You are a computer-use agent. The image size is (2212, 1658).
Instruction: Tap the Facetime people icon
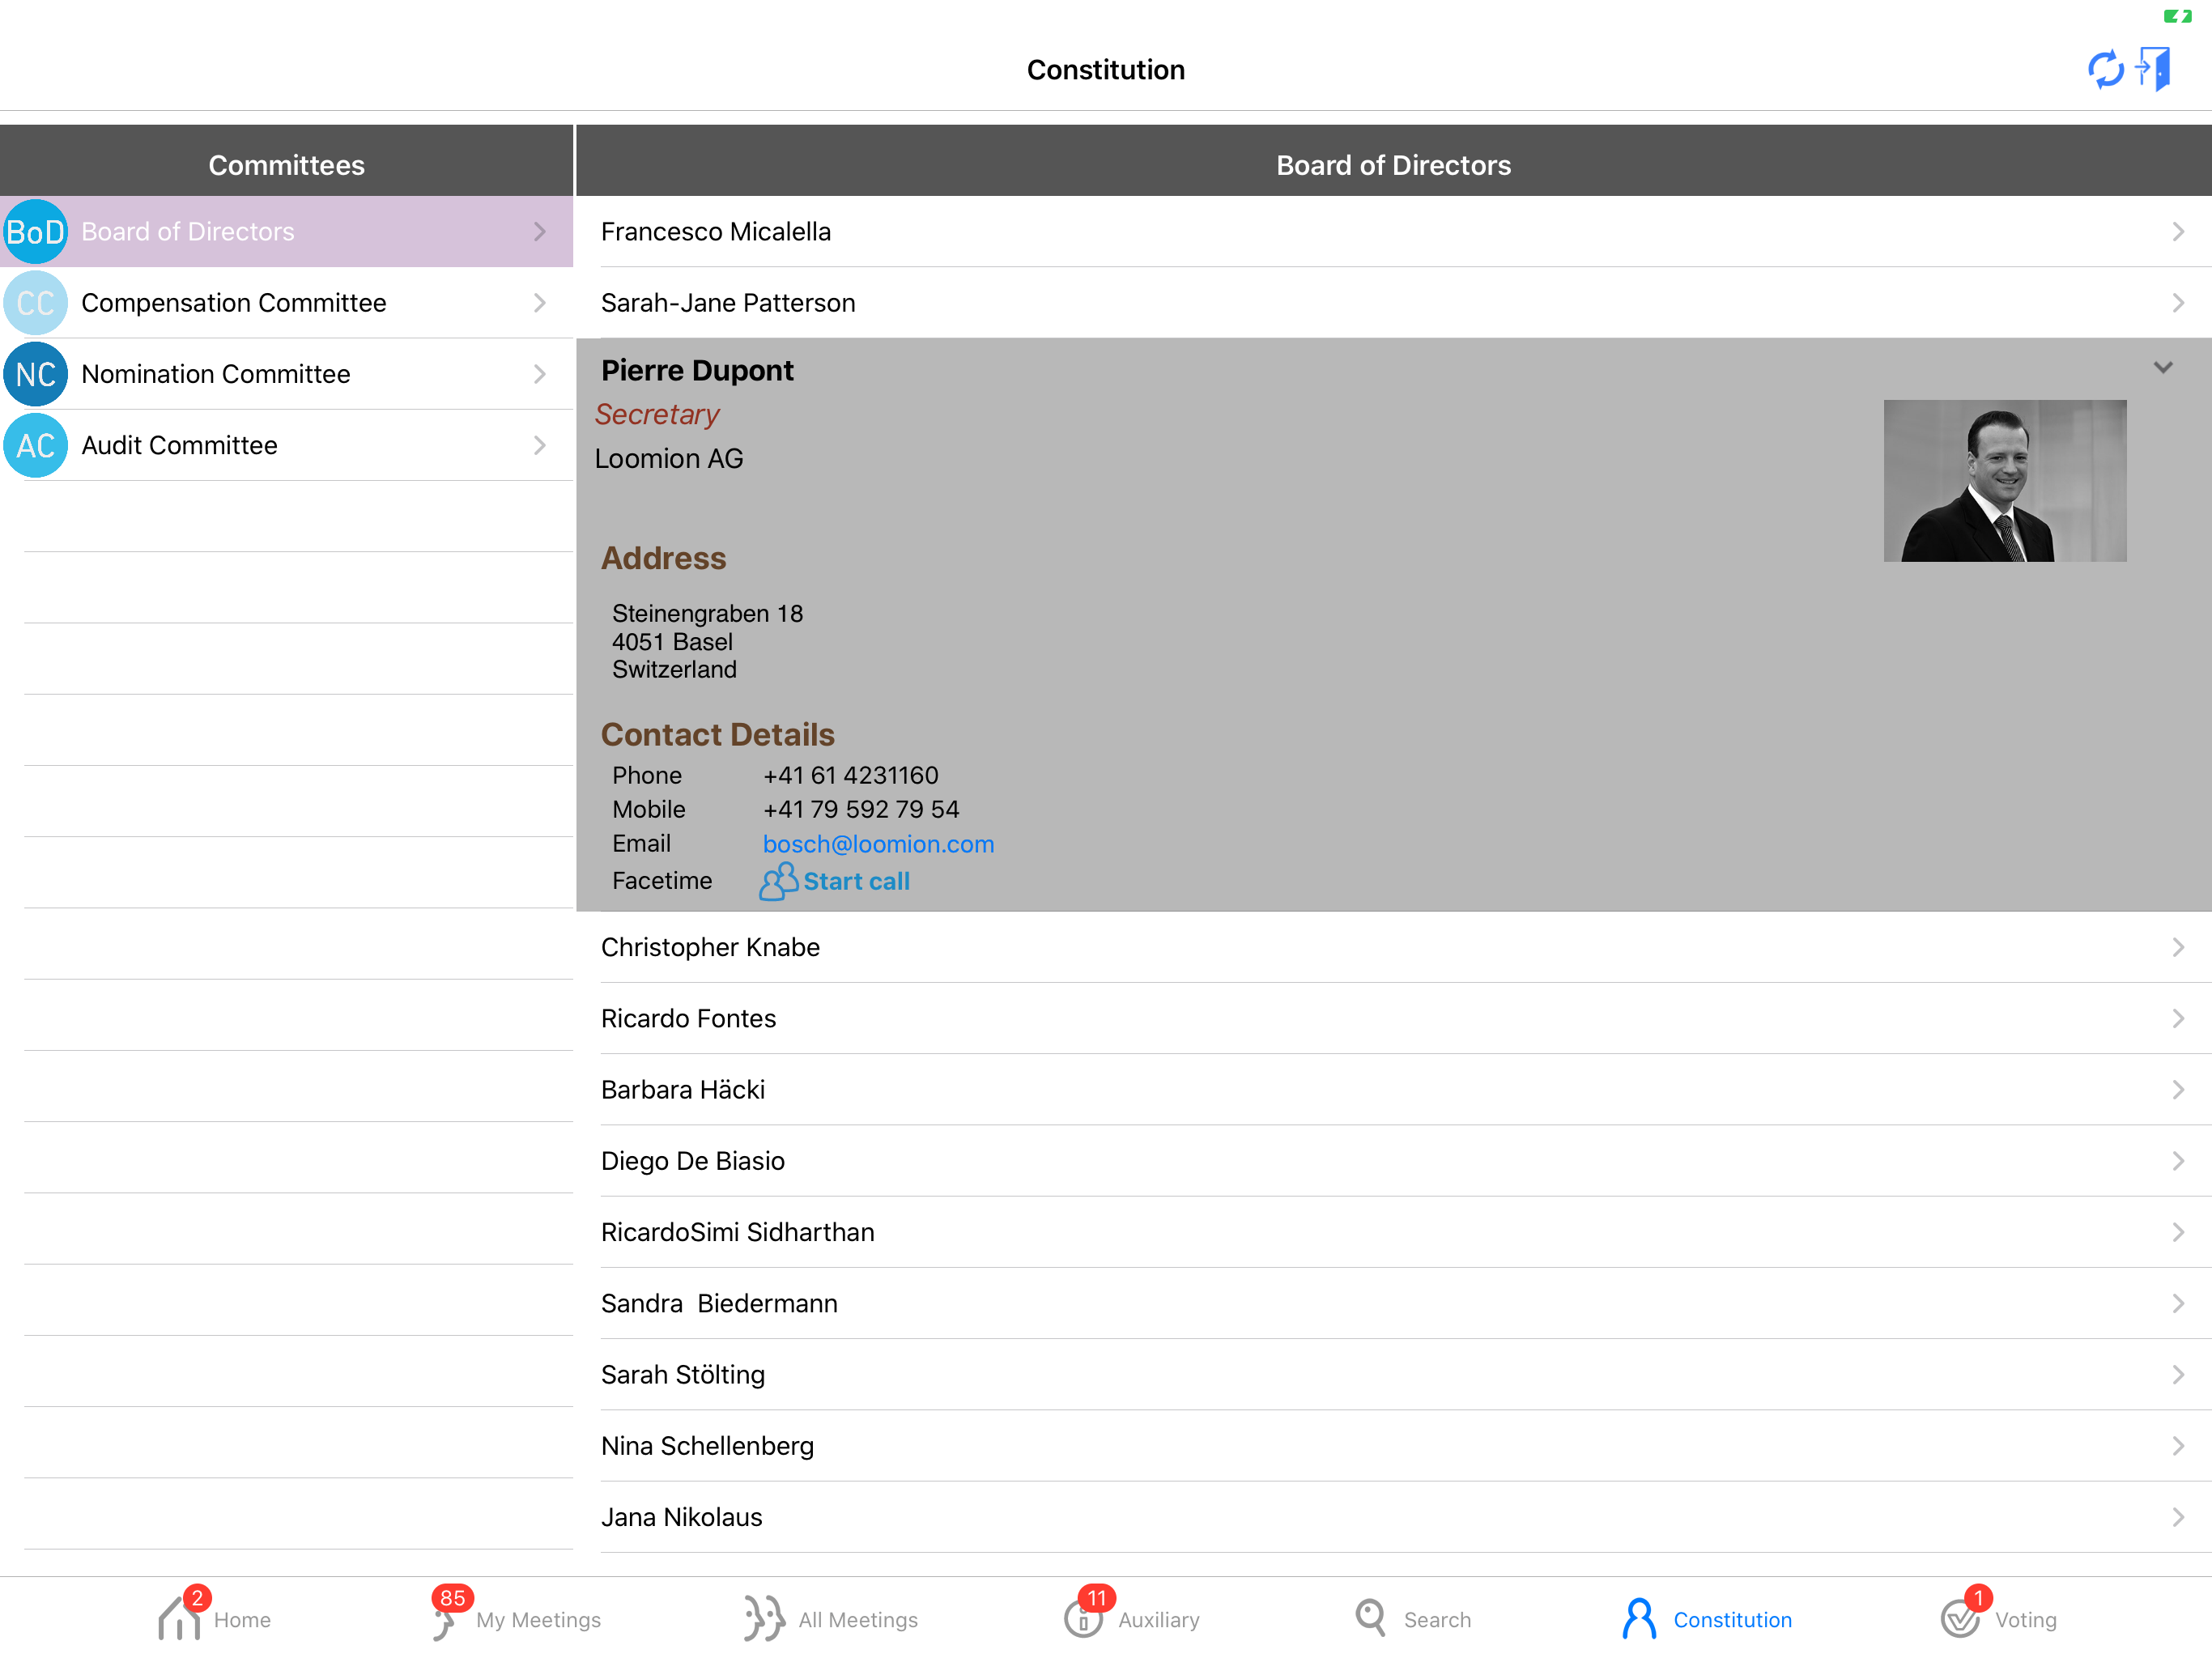pos(779,881)
